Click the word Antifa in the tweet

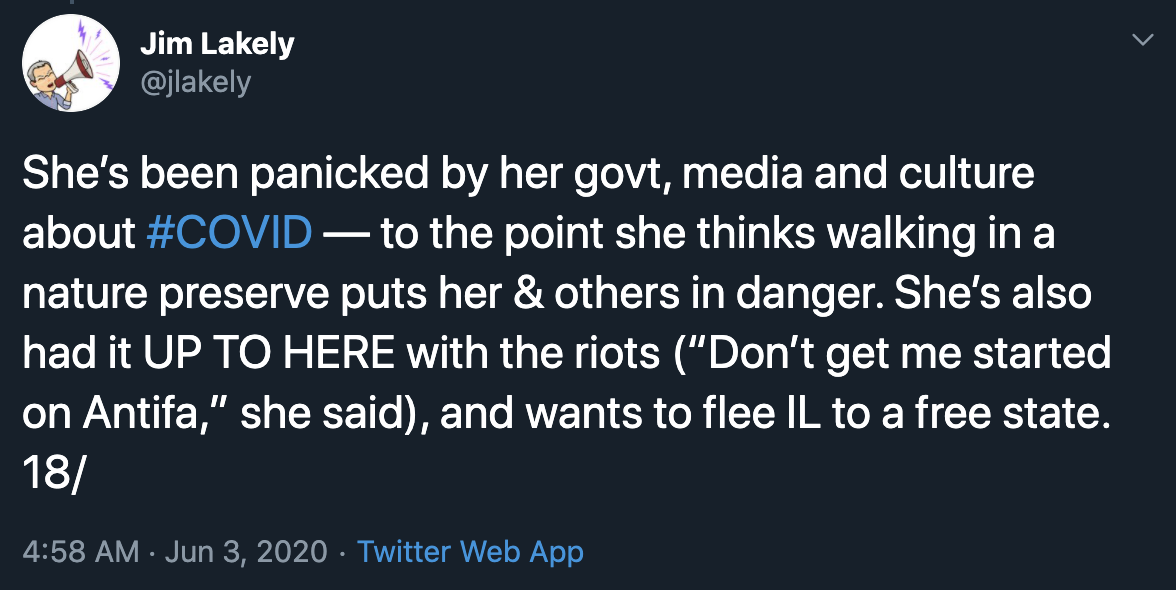click(x=138, y=413)
